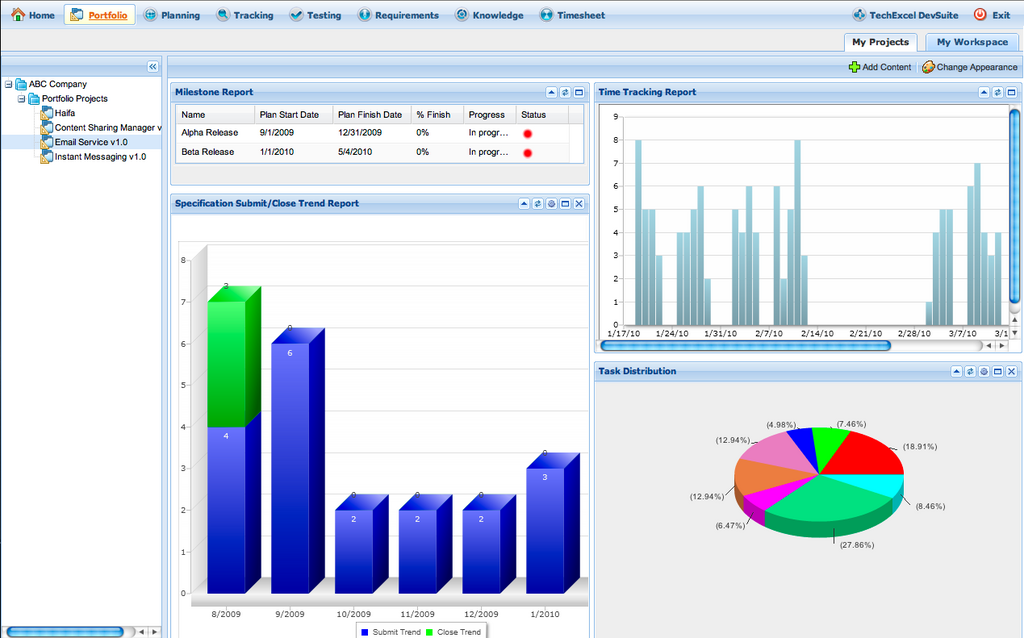Sort by Plan Finish Date column header
The width and height of the screenshot is (1024, 638).
[372, 115]
